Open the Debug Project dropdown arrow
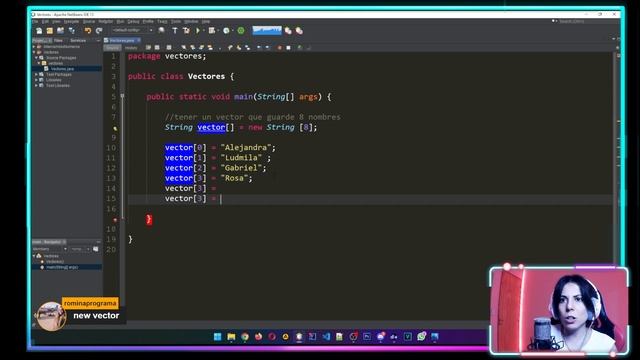640x360 pixels. click(x=217, y=31)
